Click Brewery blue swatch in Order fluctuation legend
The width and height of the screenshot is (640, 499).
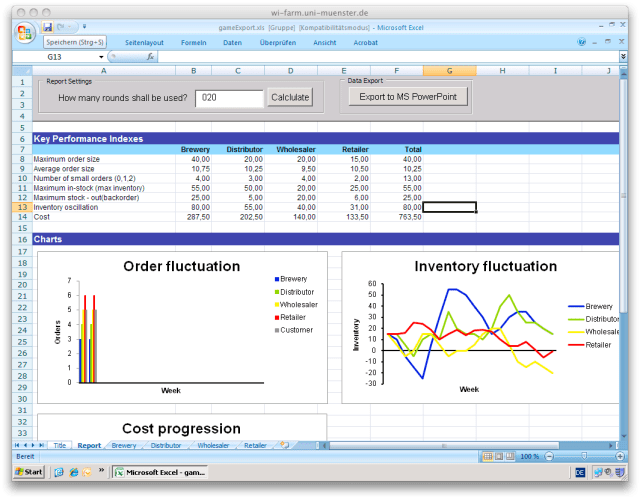coord(277,279)
